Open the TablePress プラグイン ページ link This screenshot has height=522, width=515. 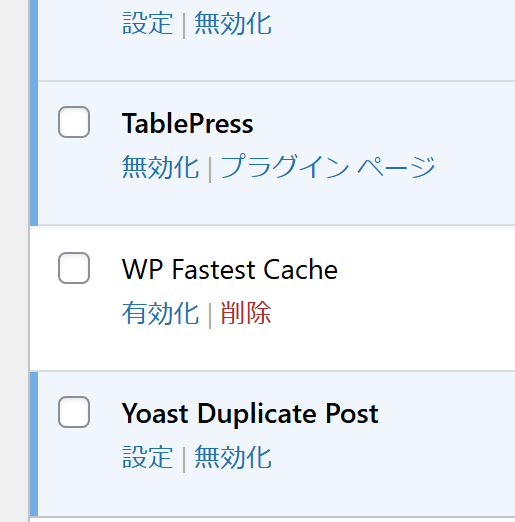tap(328, 167)
